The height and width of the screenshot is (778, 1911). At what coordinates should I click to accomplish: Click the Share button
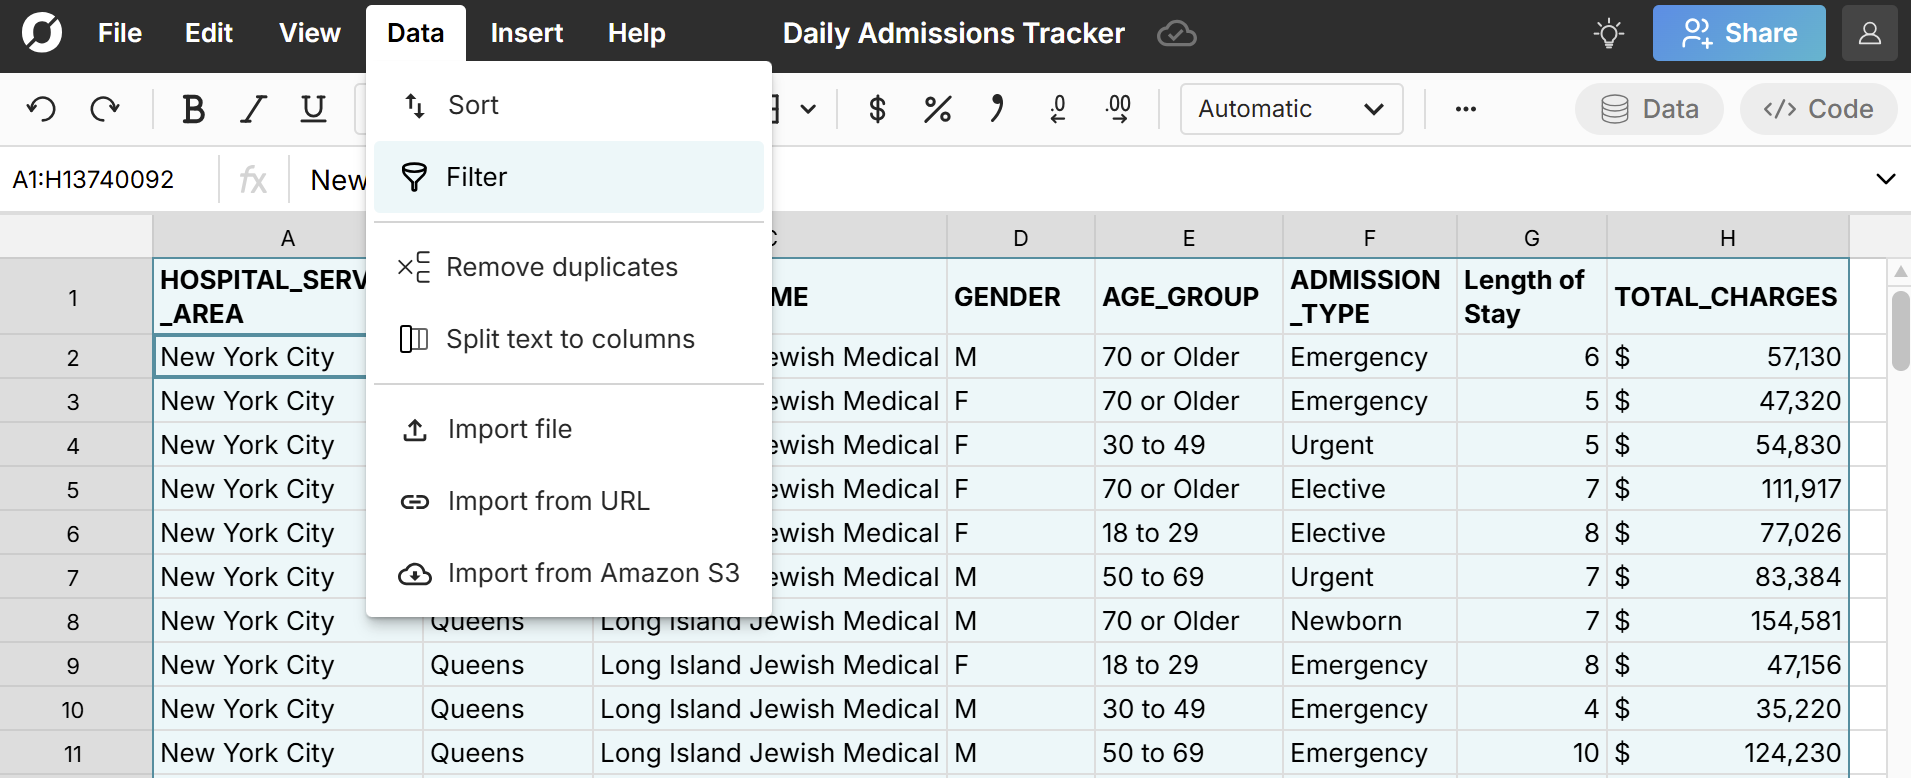(1738, 34)
